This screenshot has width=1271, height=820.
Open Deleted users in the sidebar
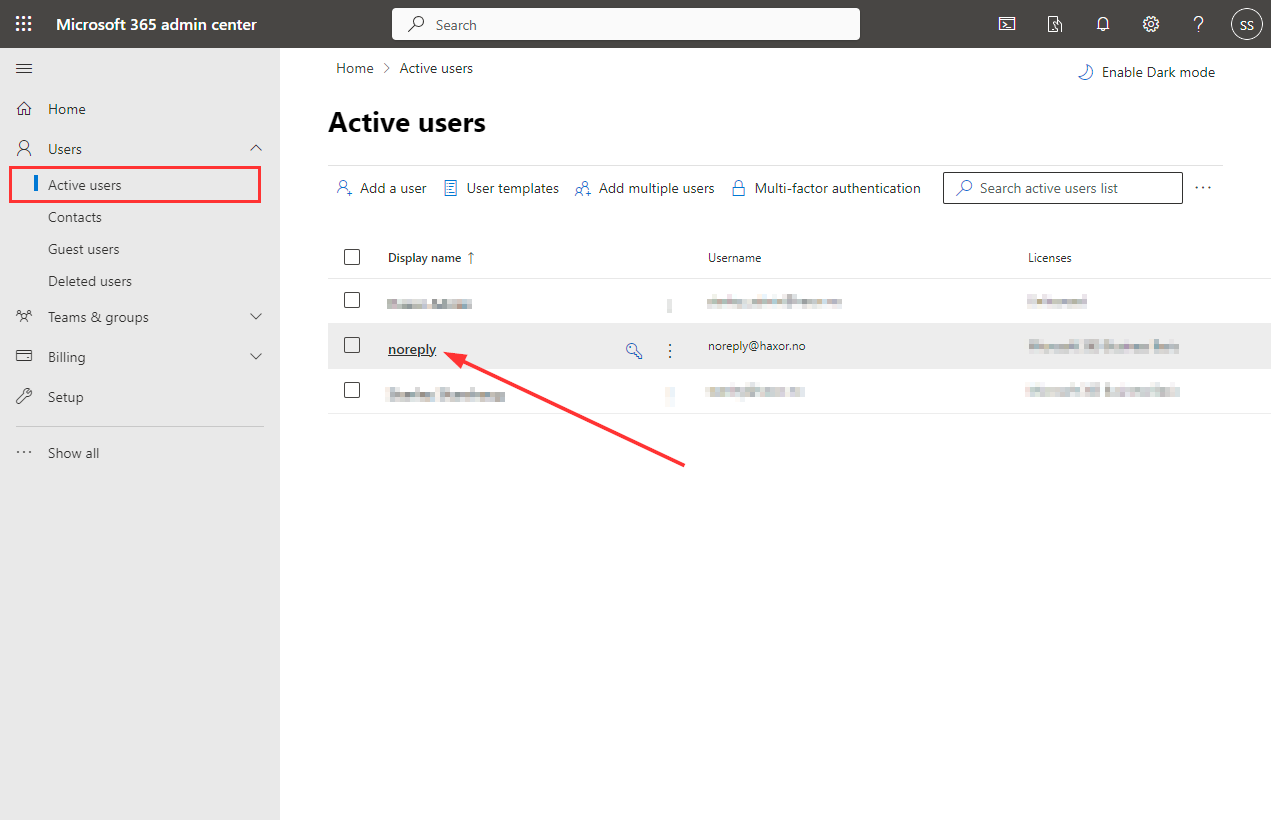click(x=90, y=281)
